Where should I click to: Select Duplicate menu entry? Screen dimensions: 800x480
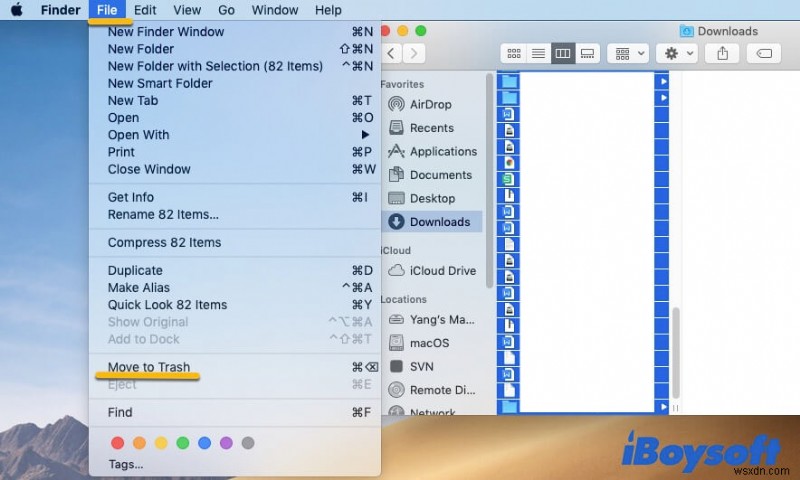tap(235, 270)
